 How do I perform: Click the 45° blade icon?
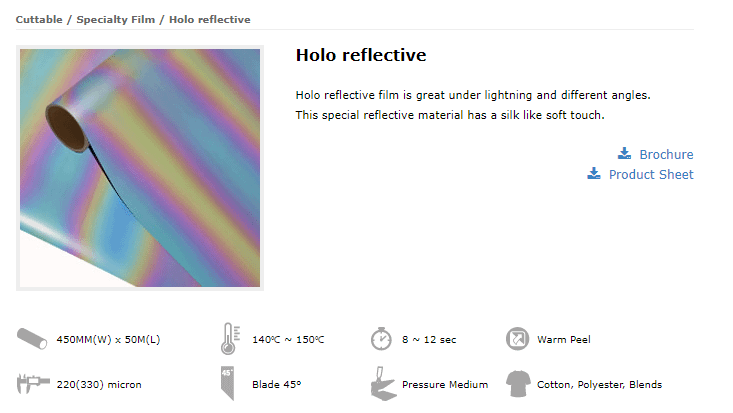pos(228,384)
